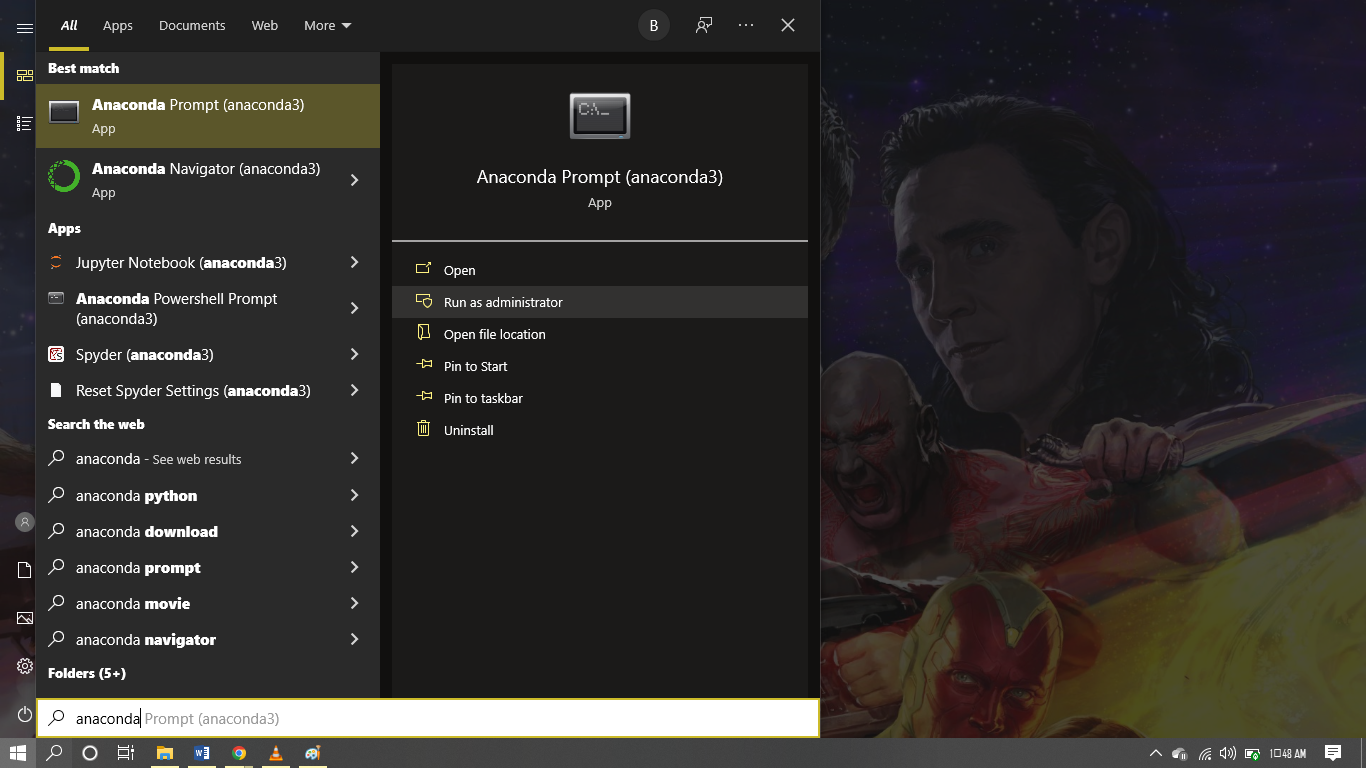Click the taskbar search magnifier icon

54,753
